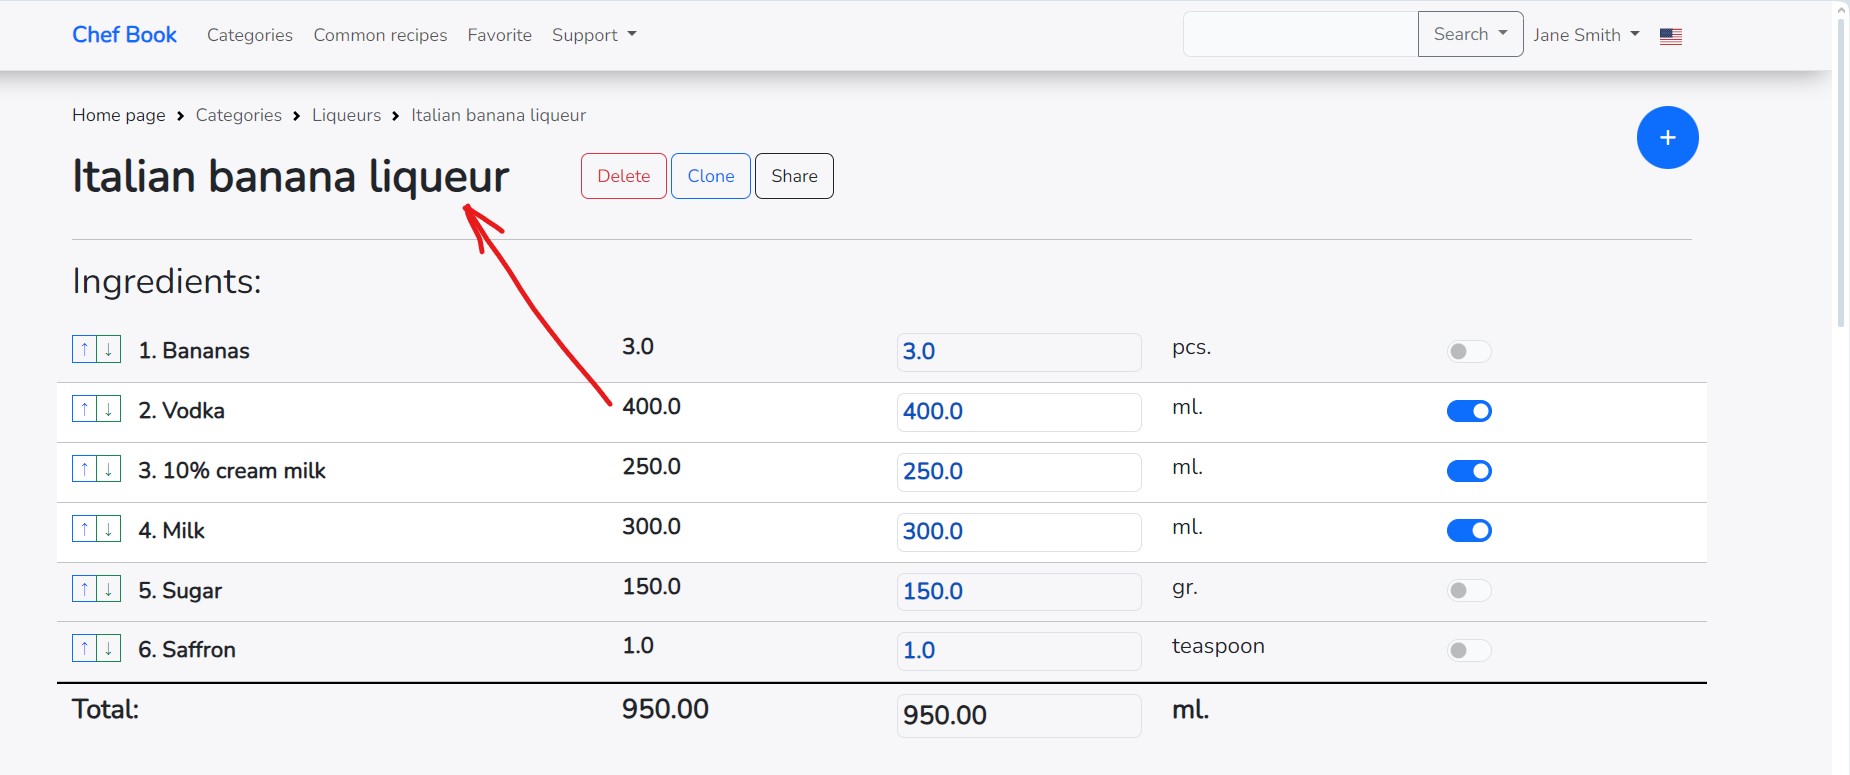Viewport: 1850px width, 775px height.
Task: Go to Common recipes in navbar
Action: tap(380, 35)
